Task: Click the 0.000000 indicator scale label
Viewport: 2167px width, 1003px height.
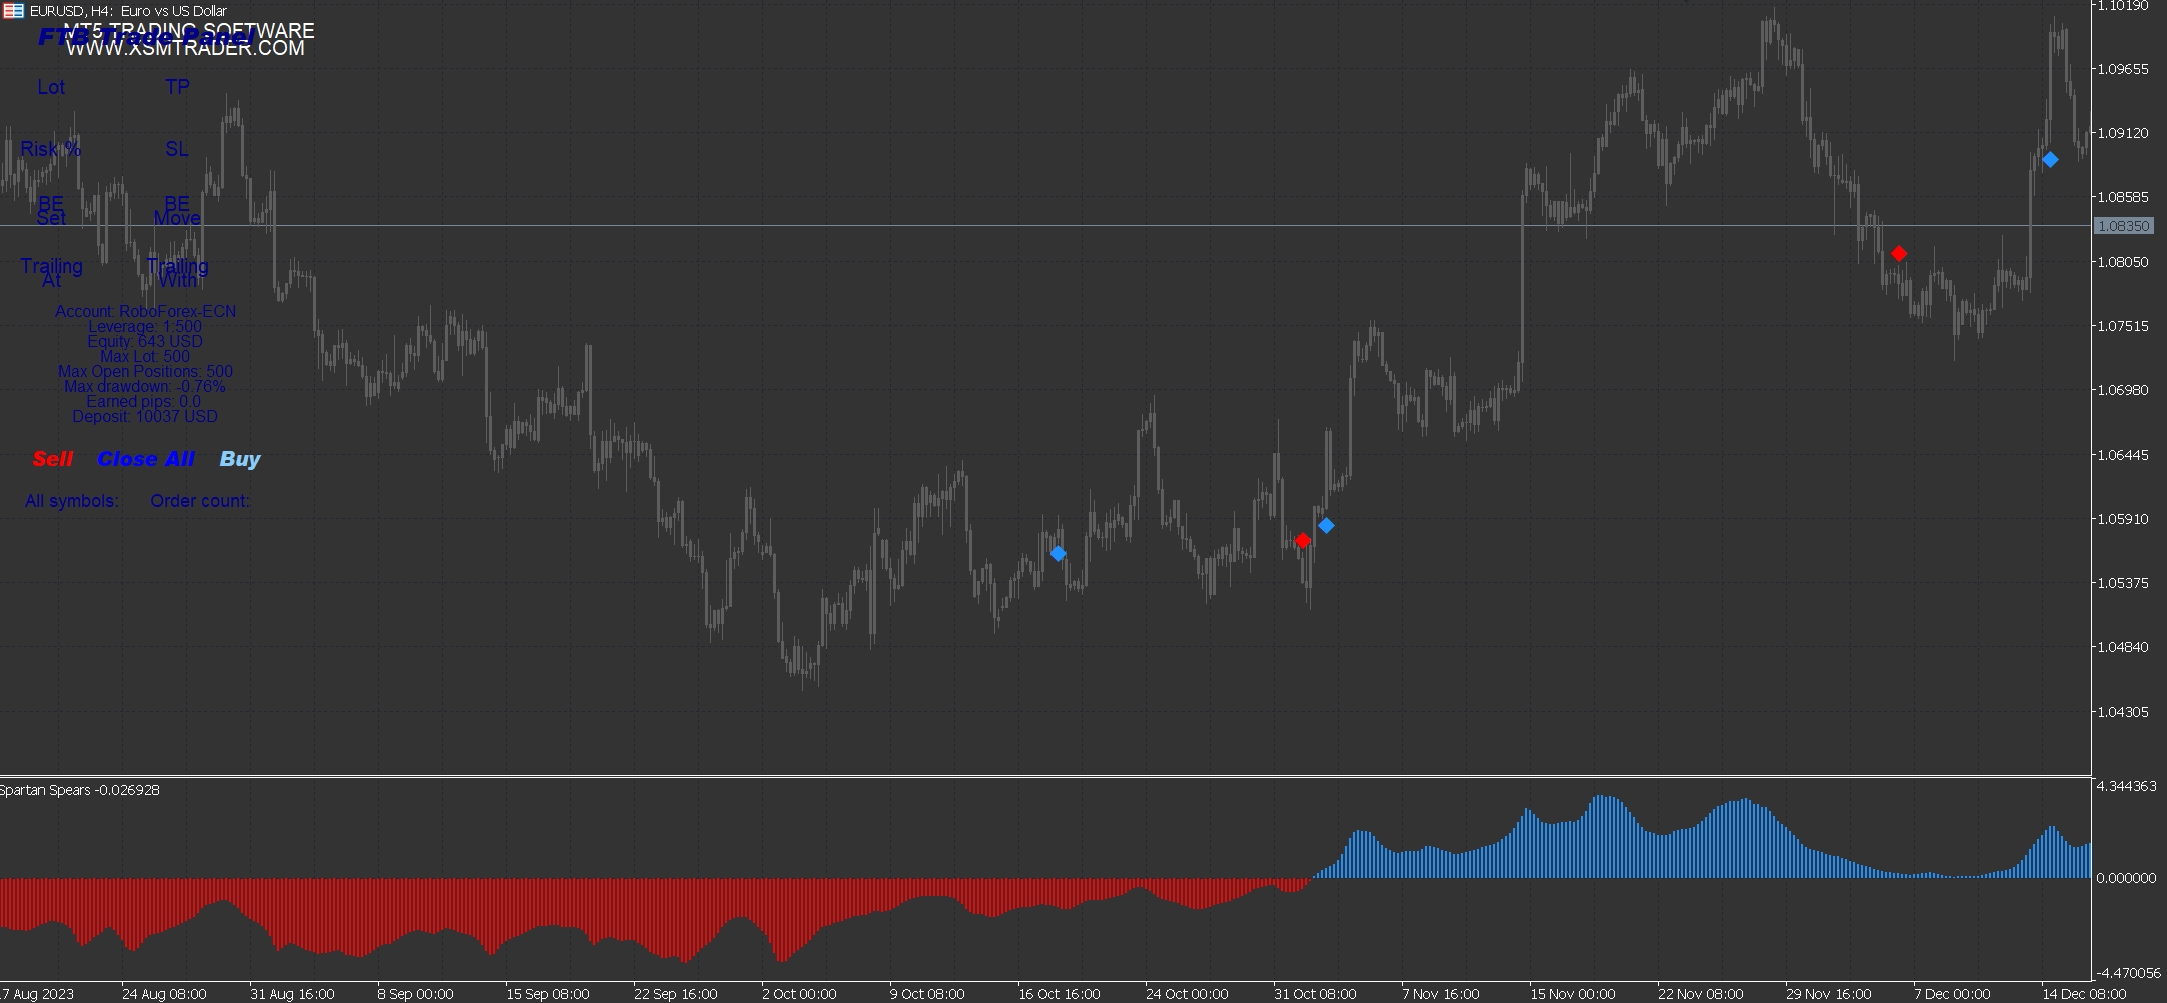Action: [2126, 878]
